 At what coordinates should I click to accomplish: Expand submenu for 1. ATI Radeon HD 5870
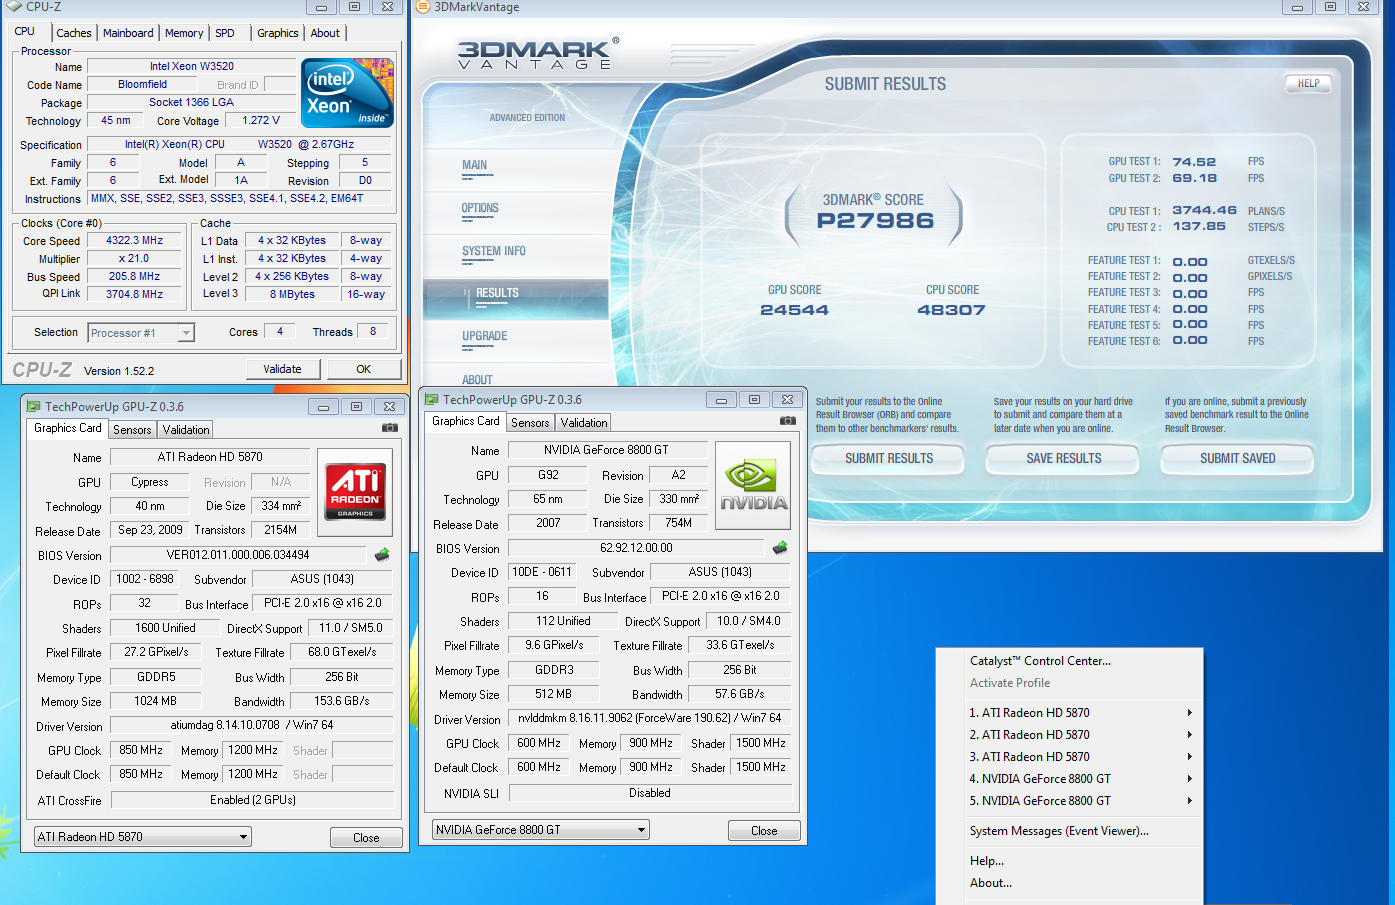click(1190, 713)
